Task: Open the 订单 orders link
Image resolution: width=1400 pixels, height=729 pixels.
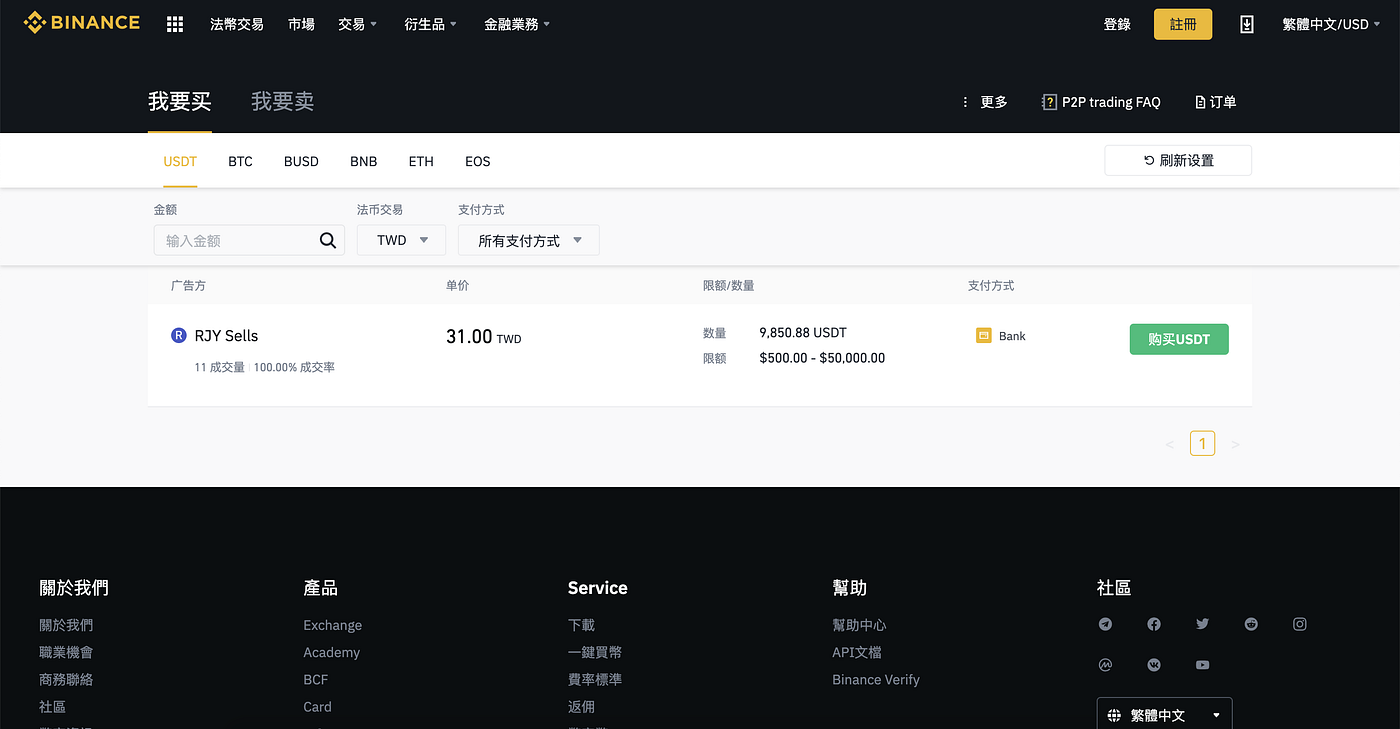Action: pos(1216,102)
